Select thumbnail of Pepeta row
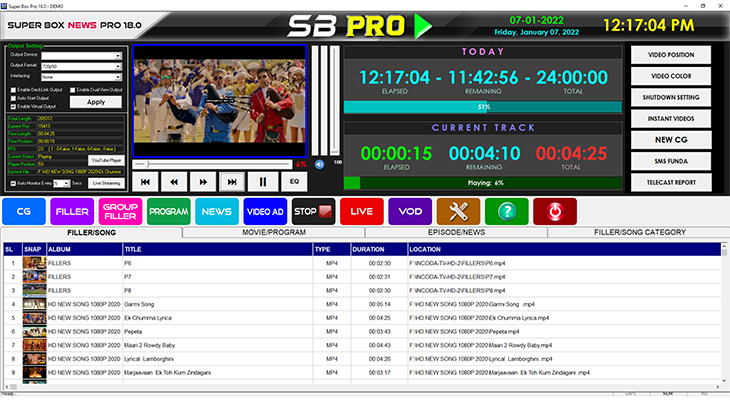 coord(34,332)
